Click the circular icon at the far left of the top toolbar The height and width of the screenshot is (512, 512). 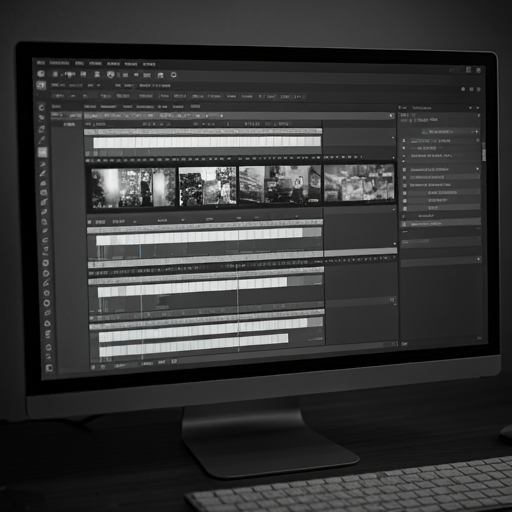[x=41, y=74]
